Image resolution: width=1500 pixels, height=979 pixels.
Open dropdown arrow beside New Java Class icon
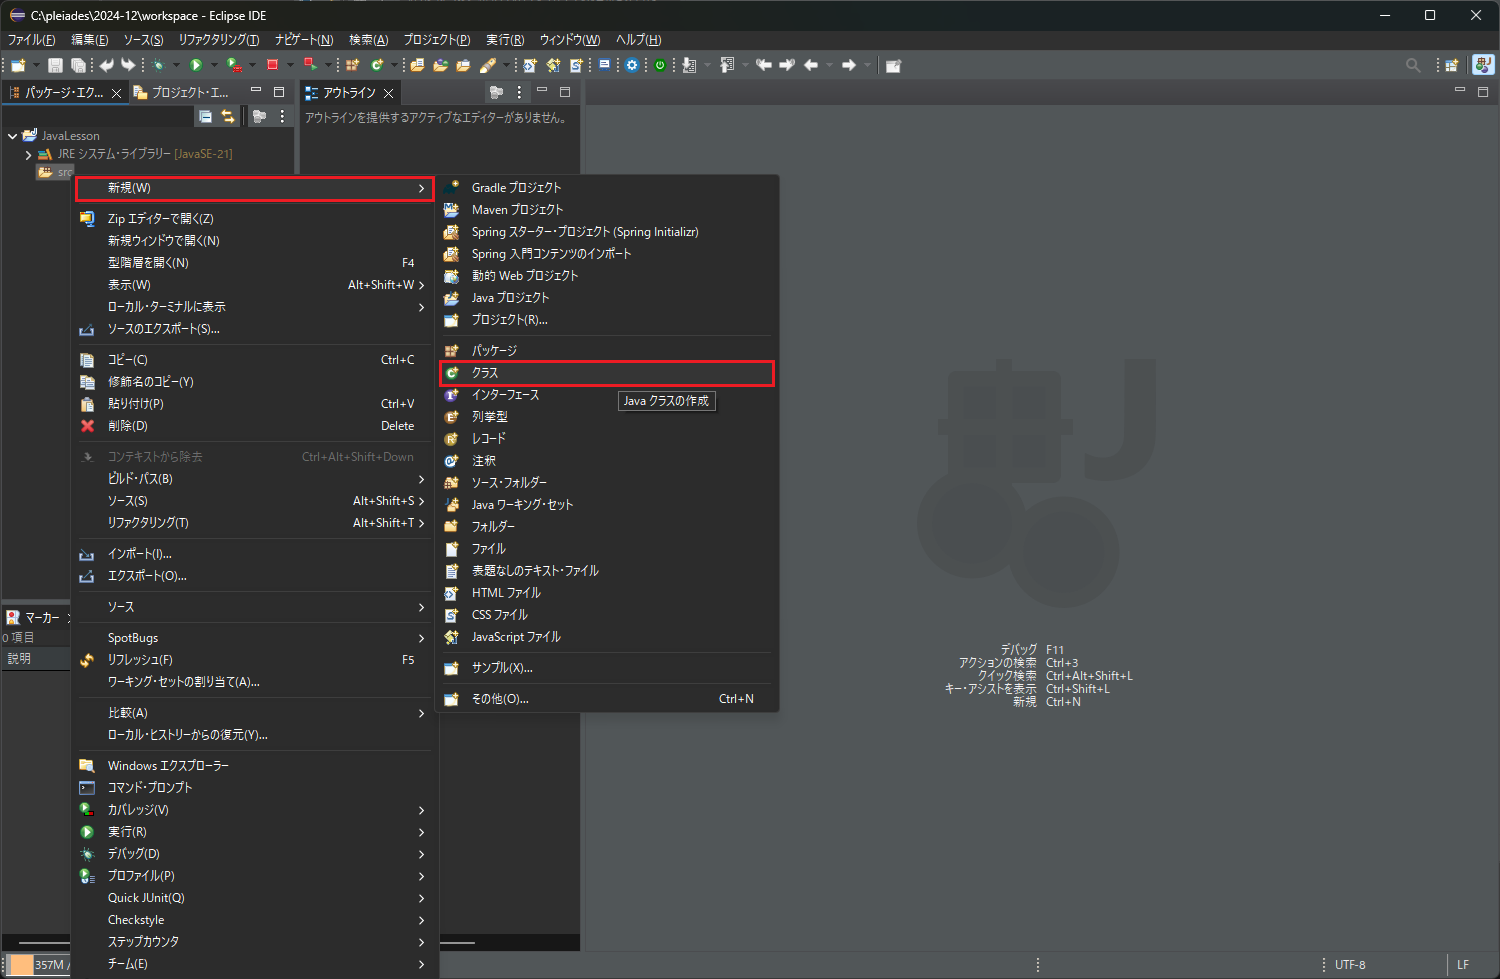coord(395,65)
